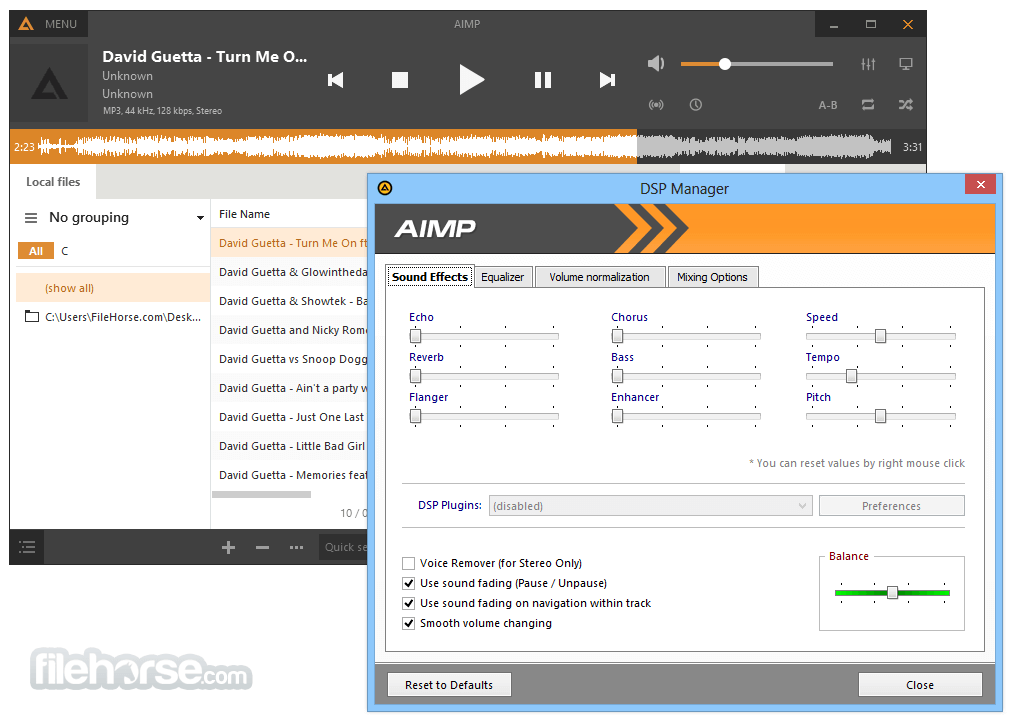Select the C letter filter
Viewport: 1012px width, 720px height.
pos(65,251)
